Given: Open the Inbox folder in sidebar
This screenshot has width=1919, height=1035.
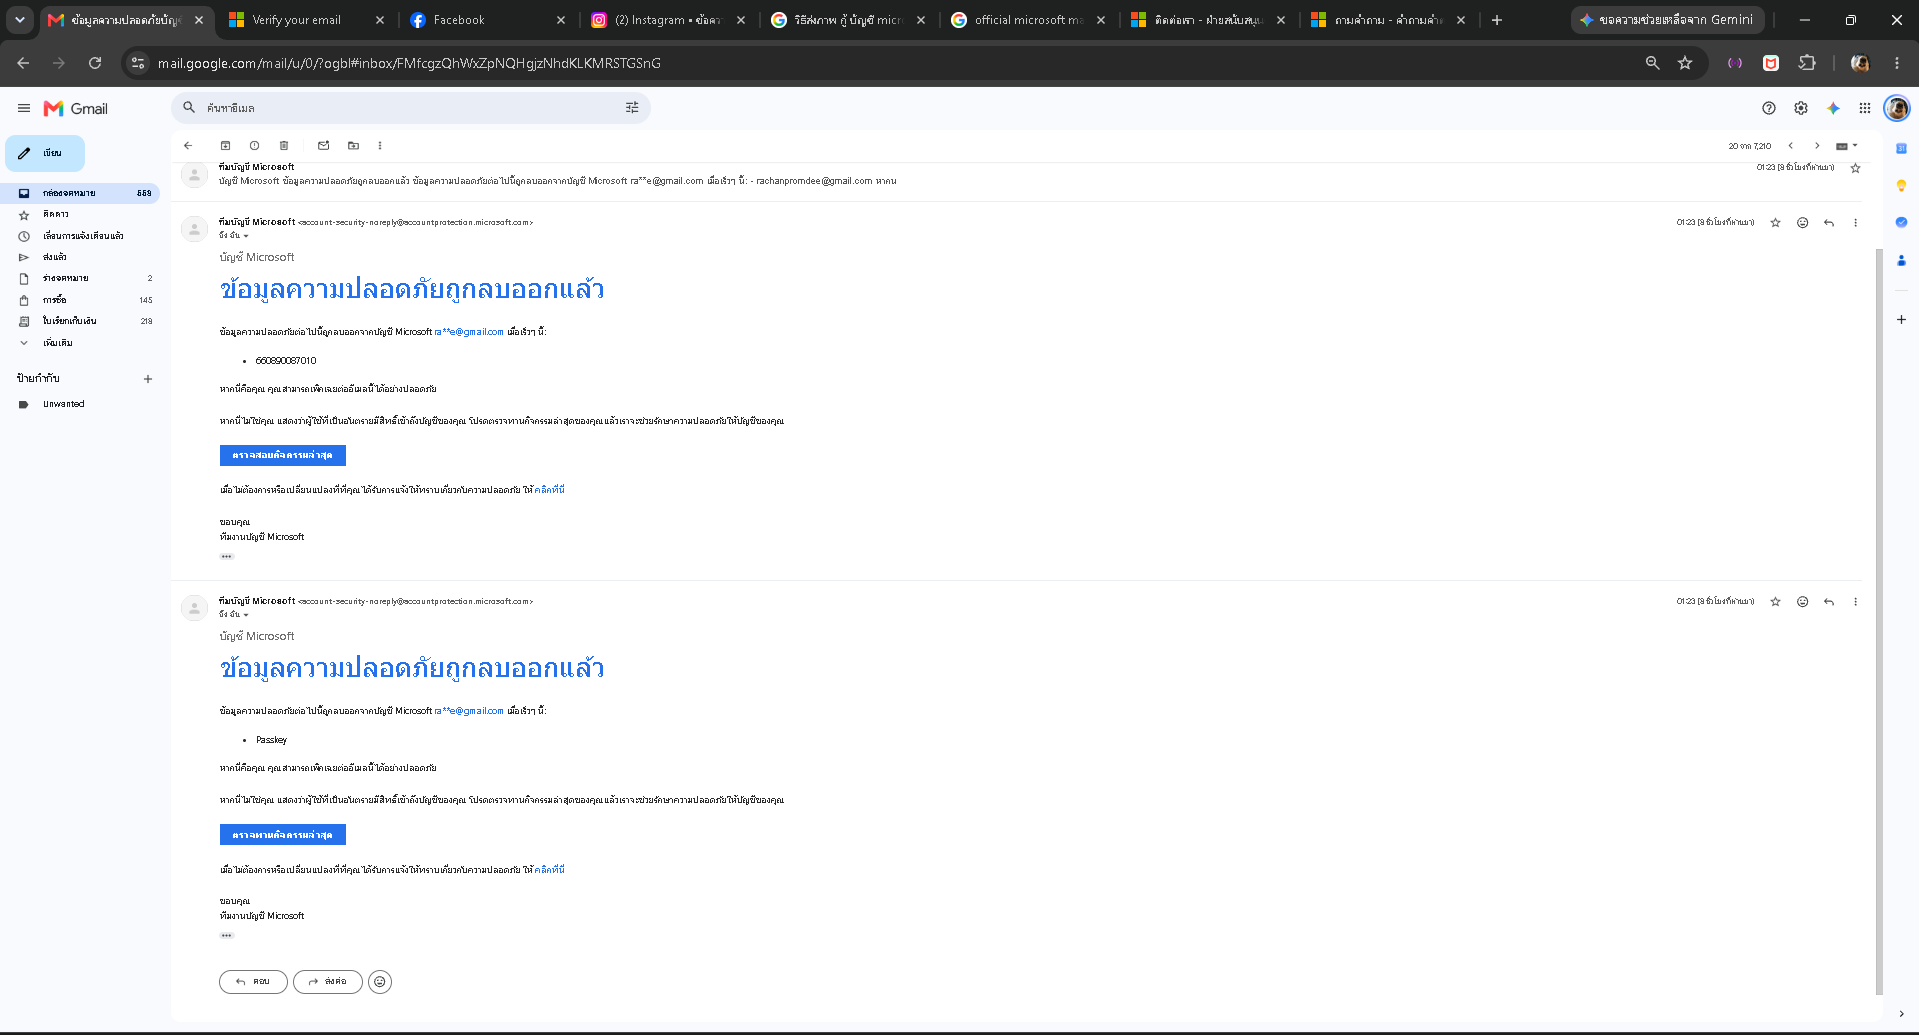Looking at the screenshot, I should click(x=82, y=193).
